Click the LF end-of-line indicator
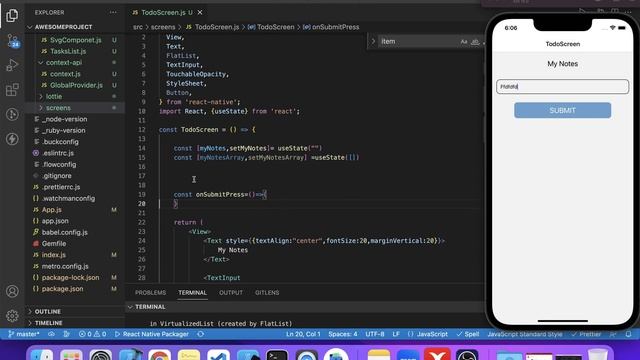This screenshot has width=640, height=360. coord(396,334)
